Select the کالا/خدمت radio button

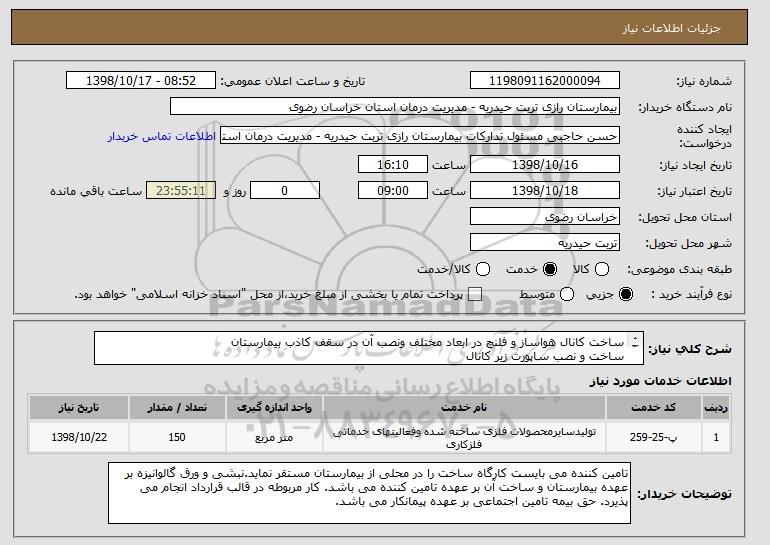[x=483, y=269]
